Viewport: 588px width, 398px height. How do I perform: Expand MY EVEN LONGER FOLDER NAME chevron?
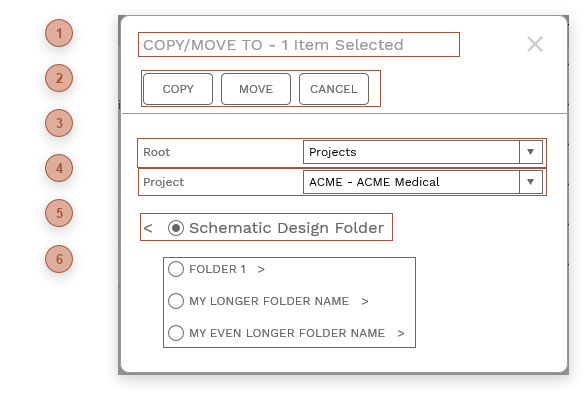[x=401, y=333]
